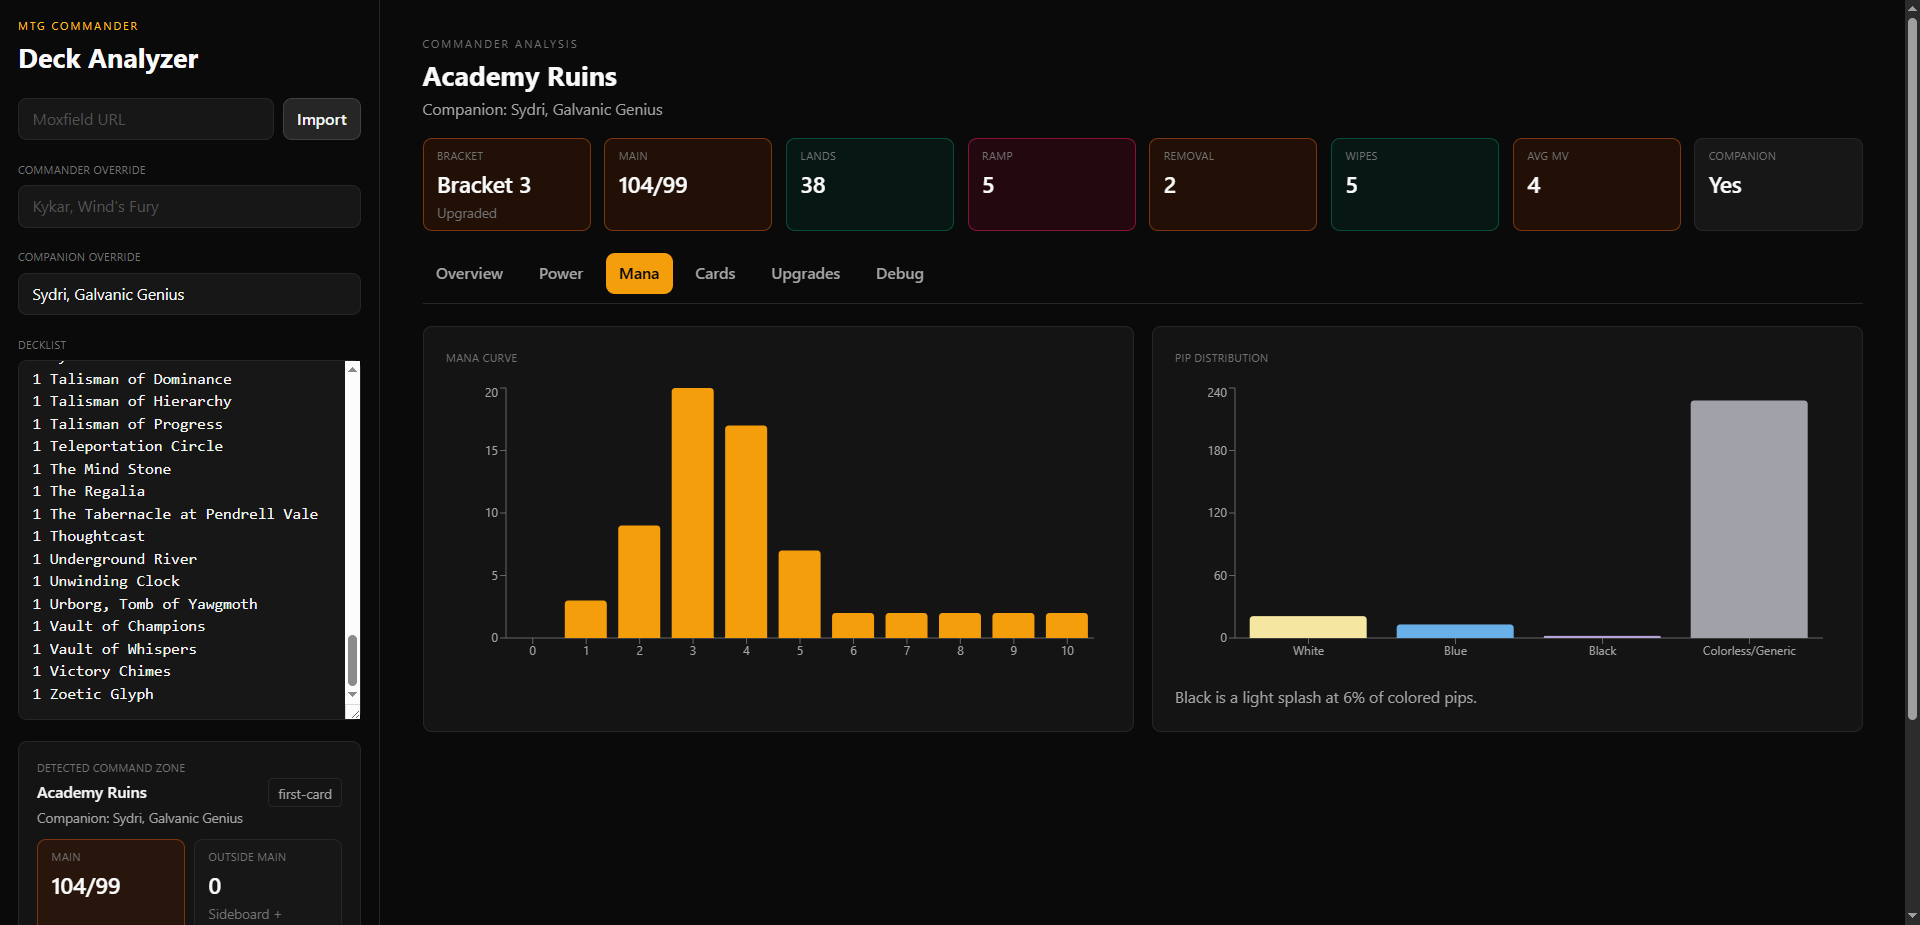
Task: Click the Lands 38 stat card
Action: coord(870,185)
